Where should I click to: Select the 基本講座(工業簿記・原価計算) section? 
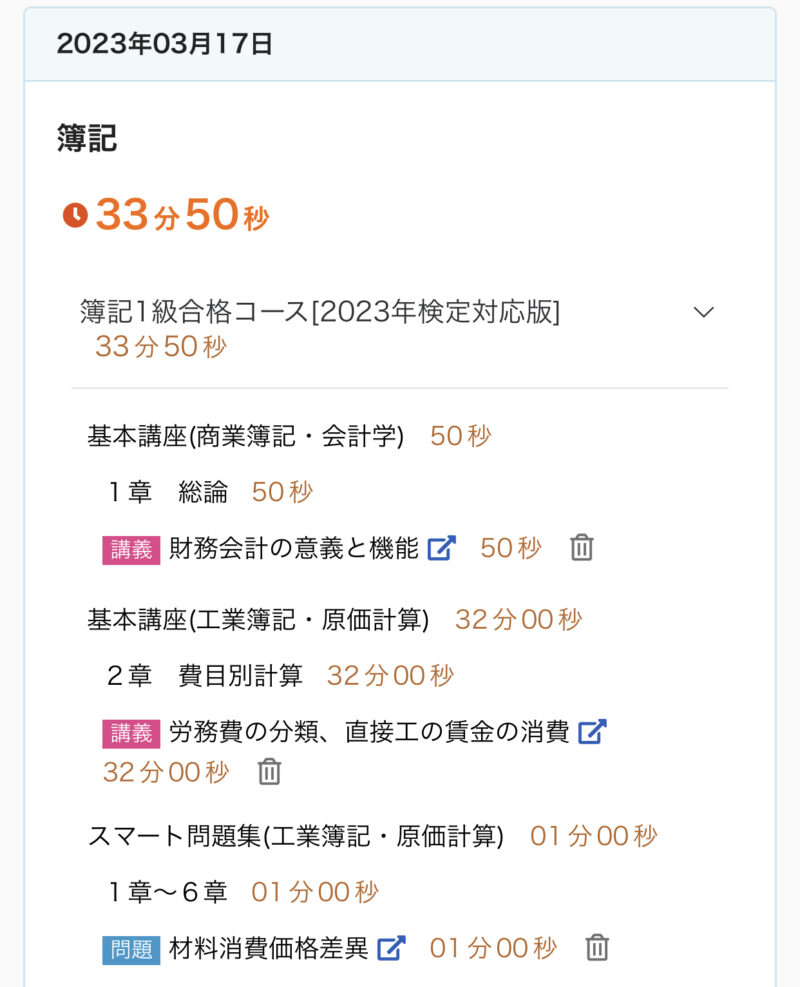point(258,620)
